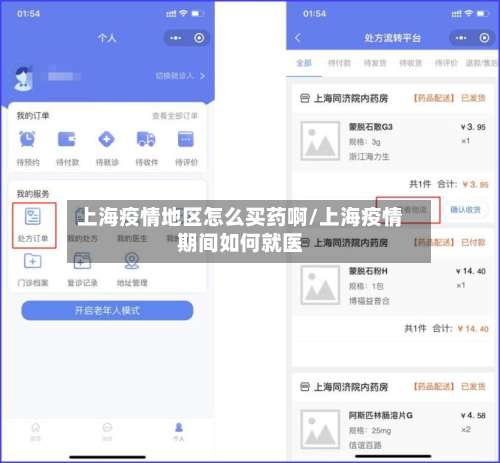This screenshot has width=500, height=463.
Task: Click 处方流转平台 page title
Action: pyautogui.click(x=392, y=38)
